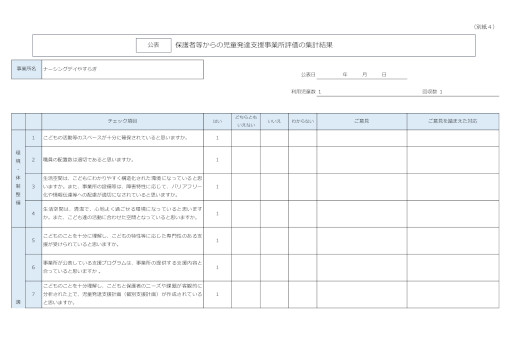Select question 3 mentioning バリアフリー
515x364 pixels.
(122, 187)
